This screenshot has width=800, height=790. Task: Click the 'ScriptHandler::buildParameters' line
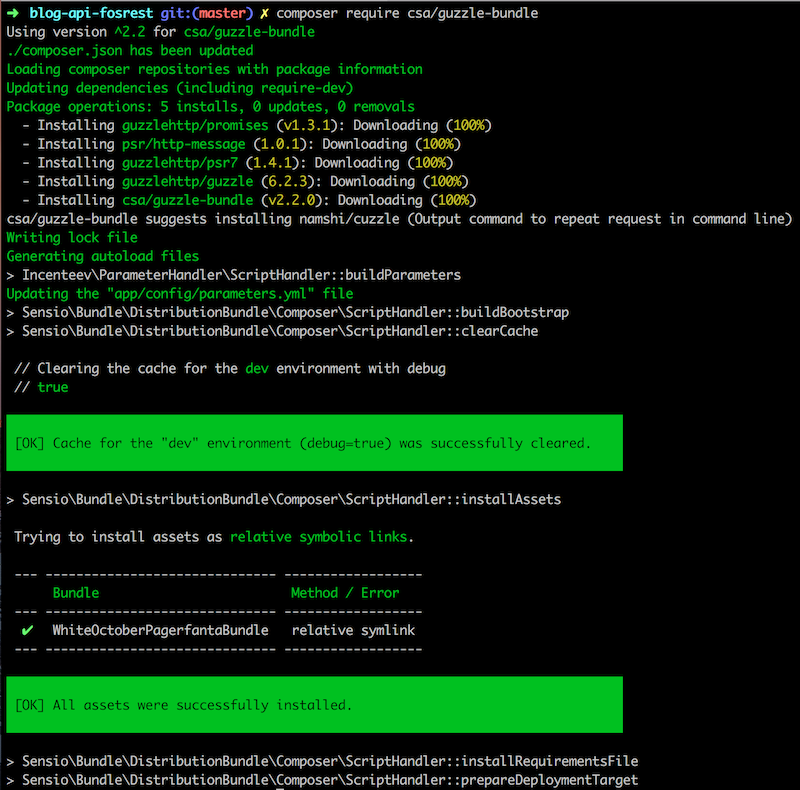click(x=234, y=275)
